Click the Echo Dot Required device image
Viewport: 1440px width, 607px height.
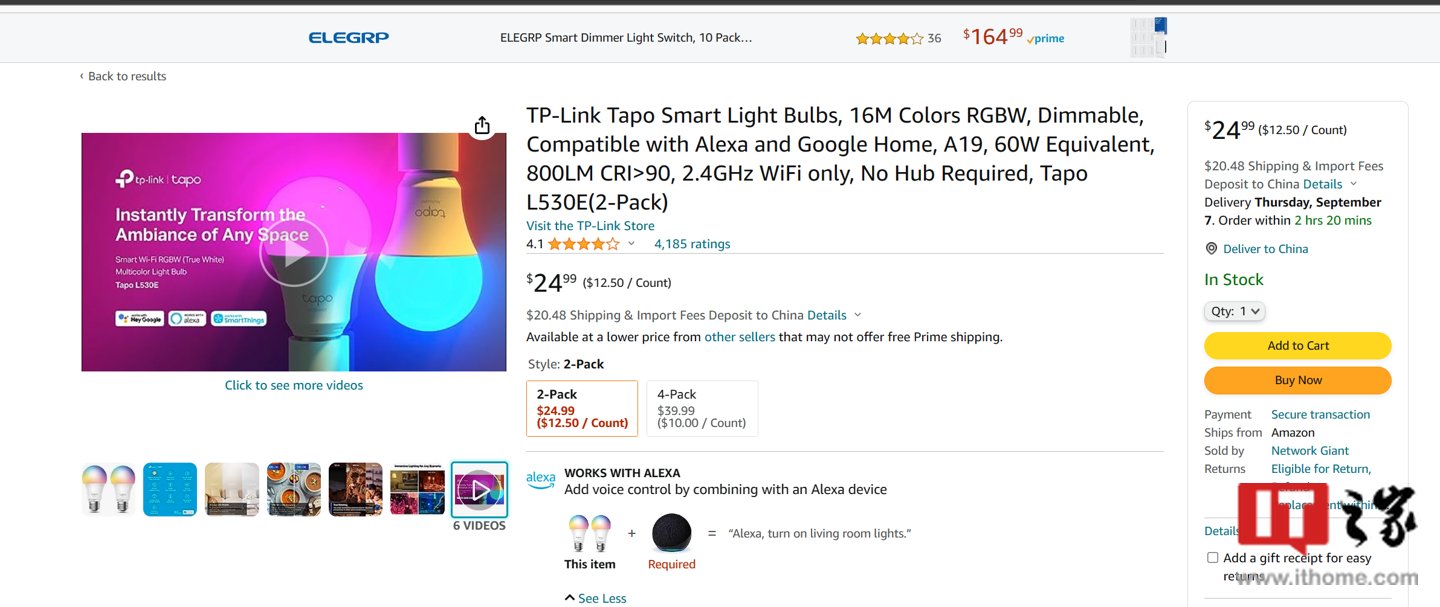point(671,532)
